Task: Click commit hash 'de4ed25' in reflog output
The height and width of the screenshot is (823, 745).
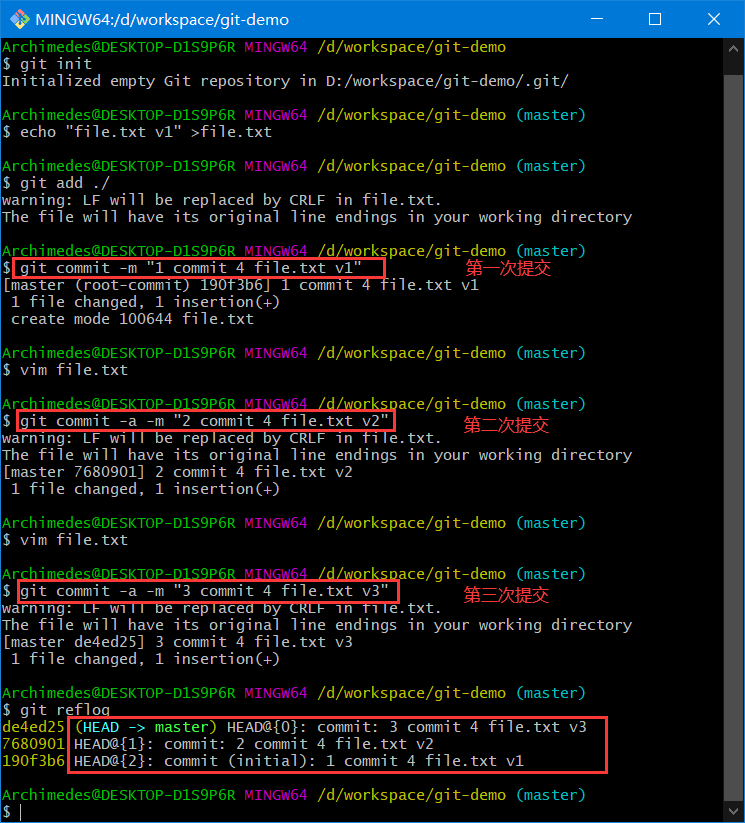Action: coord(33,727)
